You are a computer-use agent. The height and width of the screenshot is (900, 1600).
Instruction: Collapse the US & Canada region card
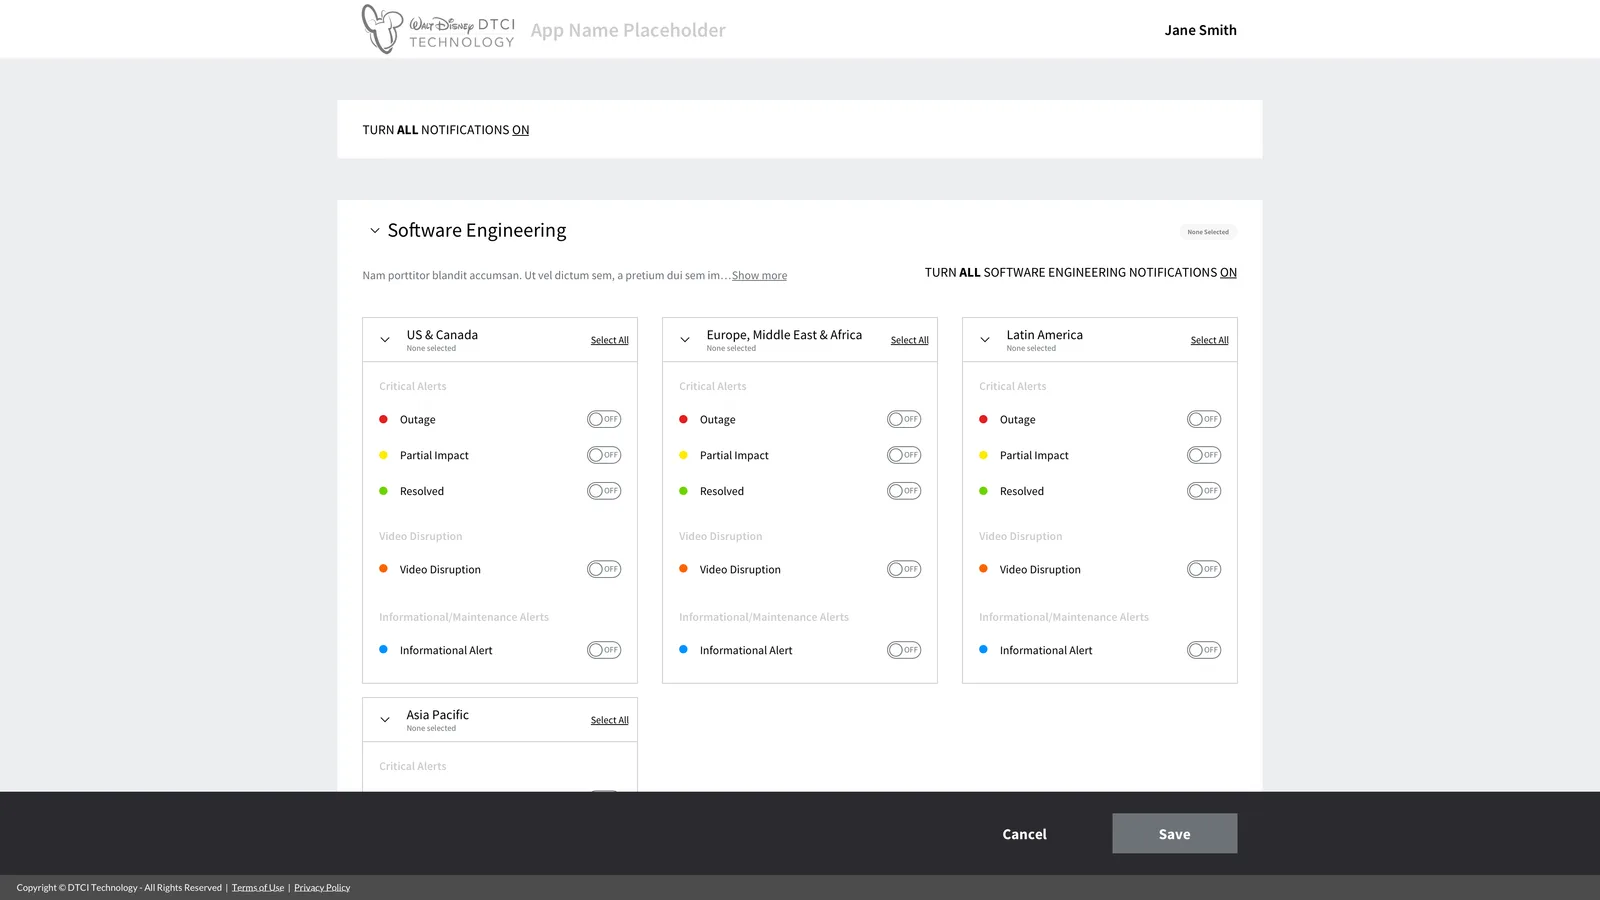tap(385, 340)
